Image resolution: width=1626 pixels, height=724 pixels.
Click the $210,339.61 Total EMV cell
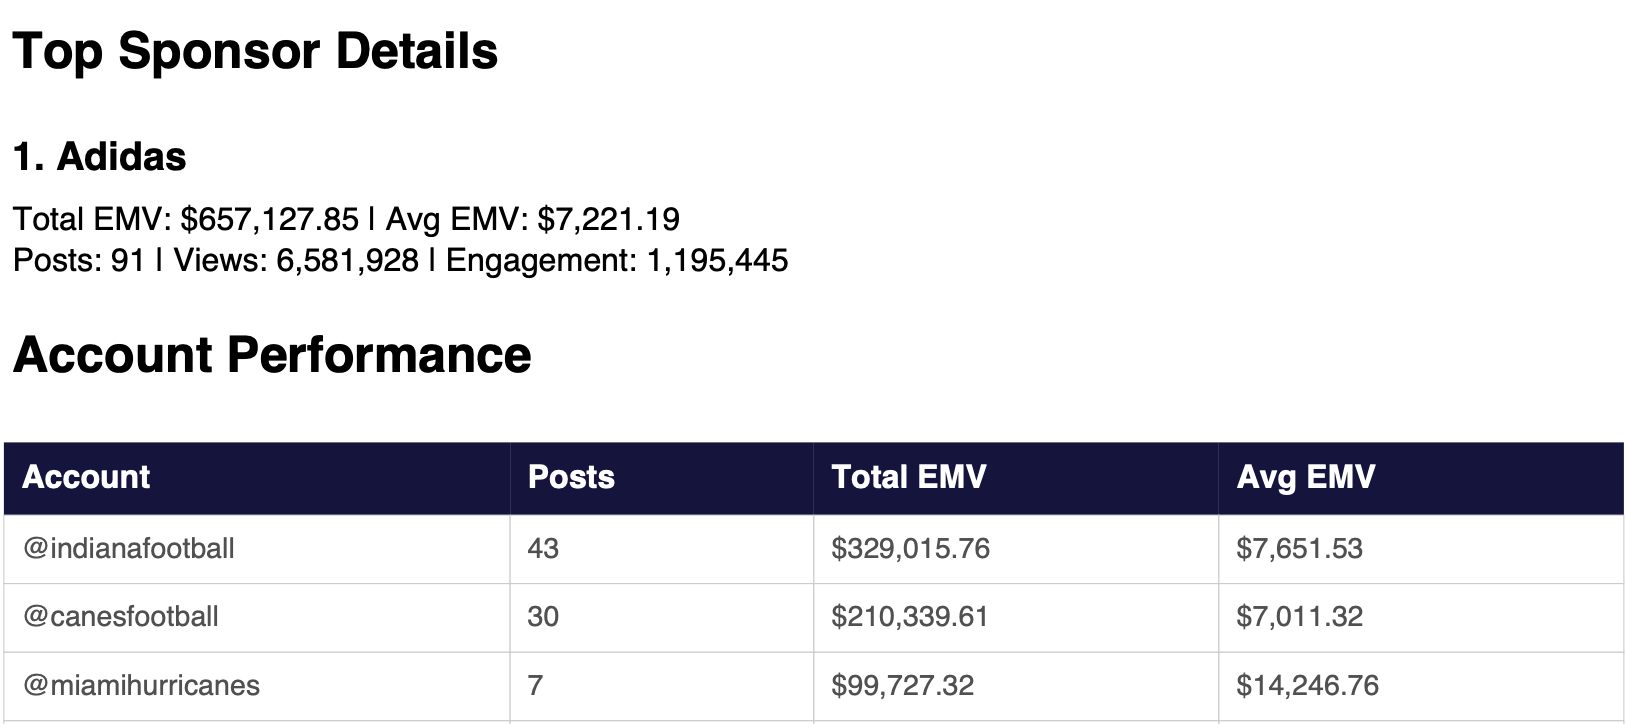pyautogui.click(x=909, y=616)
